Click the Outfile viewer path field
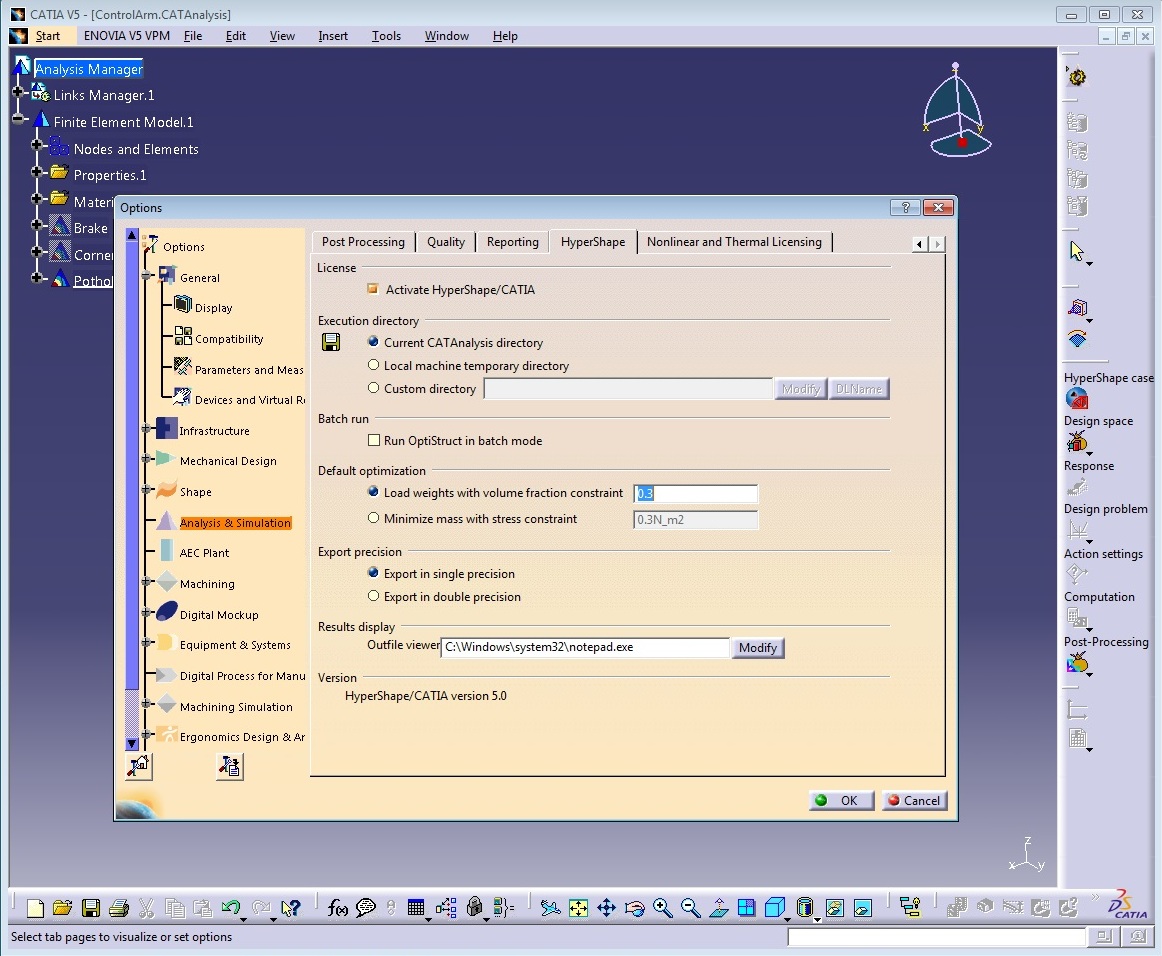 585,647
